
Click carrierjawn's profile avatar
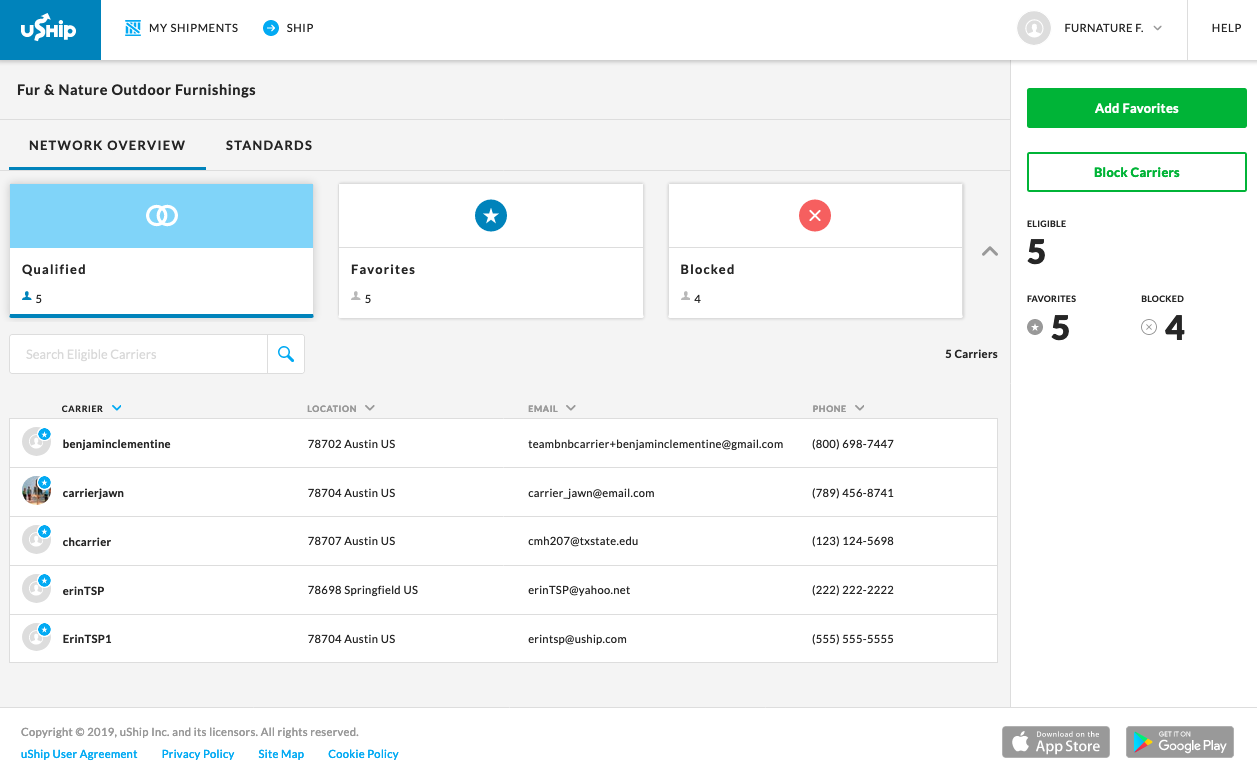[36, 492]
